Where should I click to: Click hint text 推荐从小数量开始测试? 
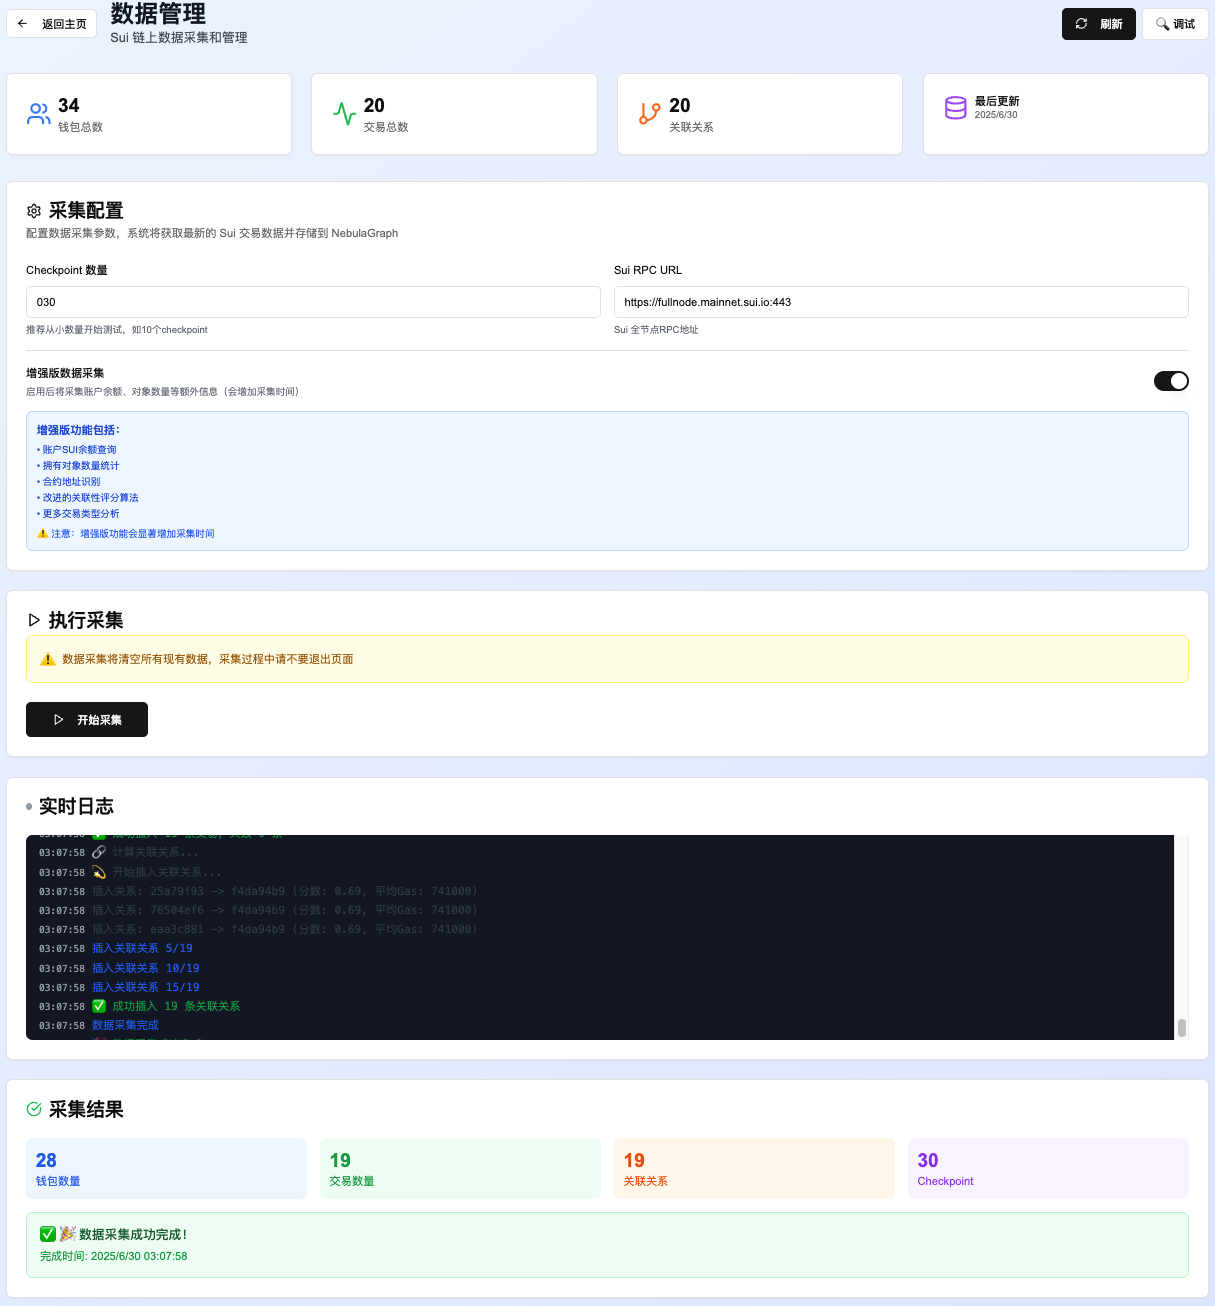(117, 330)
